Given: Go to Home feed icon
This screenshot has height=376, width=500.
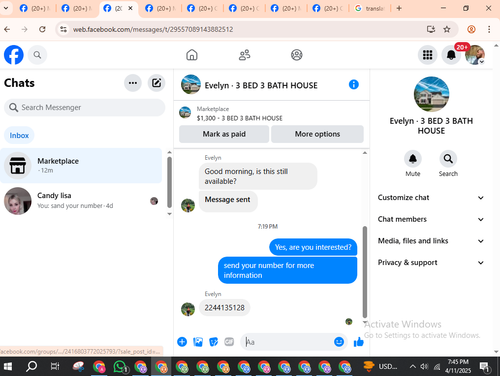Looking at the screenshot, I should coord(192,55).
